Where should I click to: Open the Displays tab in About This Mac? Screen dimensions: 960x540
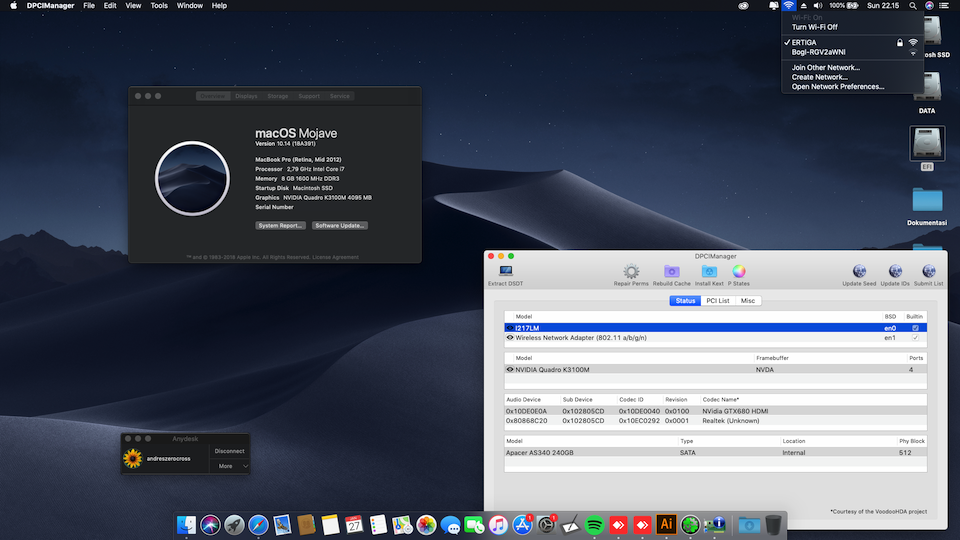(x=246, y=96)
